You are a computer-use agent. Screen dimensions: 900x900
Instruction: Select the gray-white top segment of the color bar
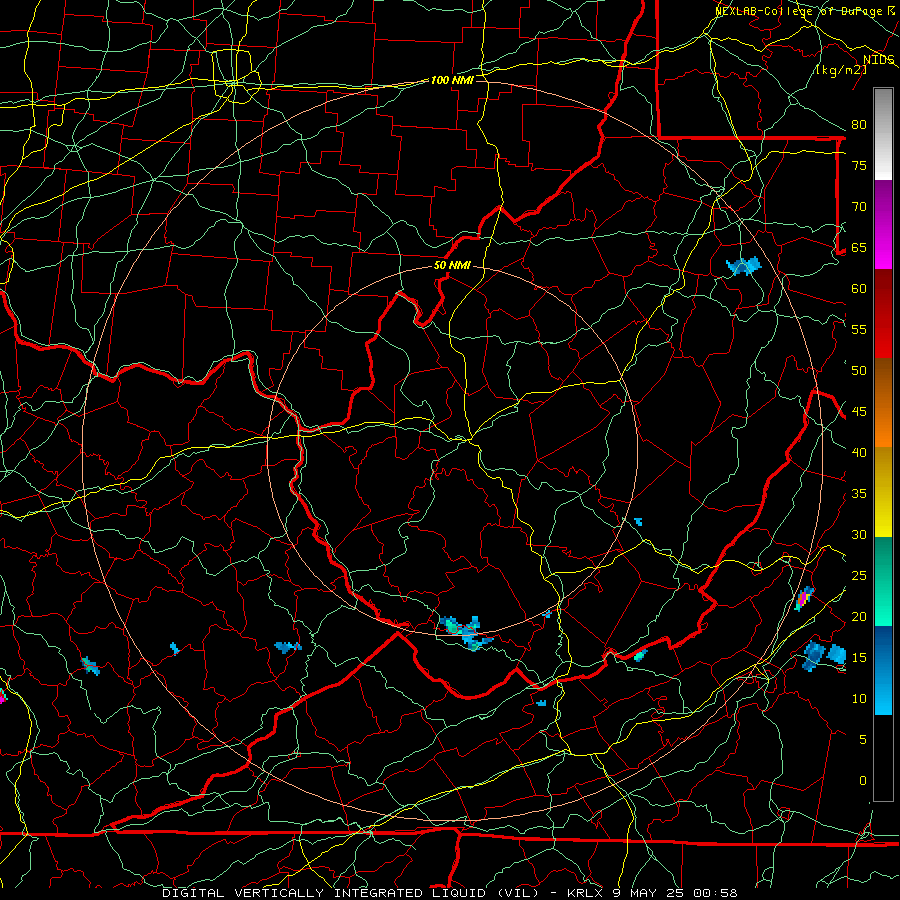[x=883, y=134]
